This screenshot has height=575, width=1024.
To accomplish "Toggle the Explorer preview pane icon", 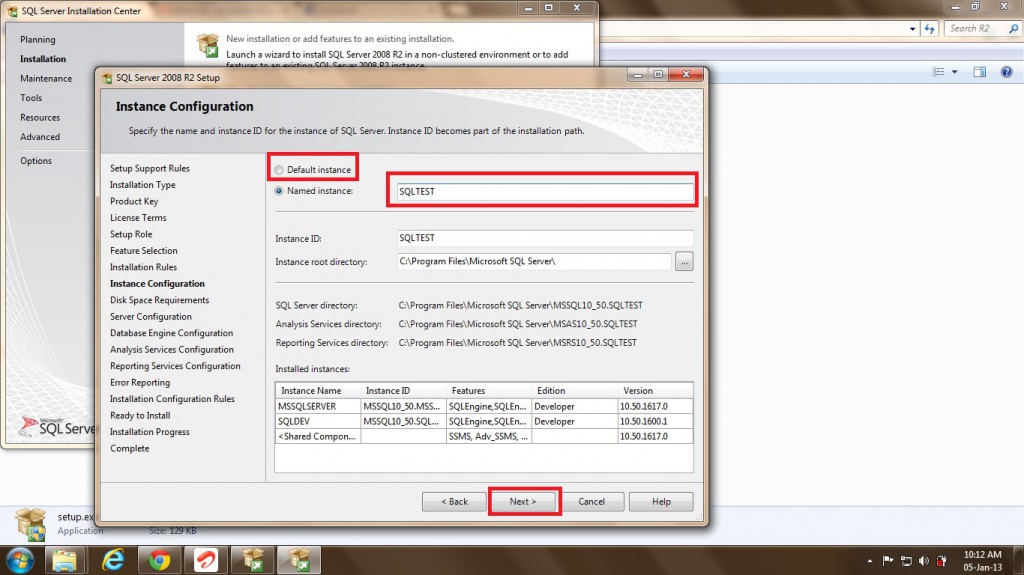I will coord(980,72).
